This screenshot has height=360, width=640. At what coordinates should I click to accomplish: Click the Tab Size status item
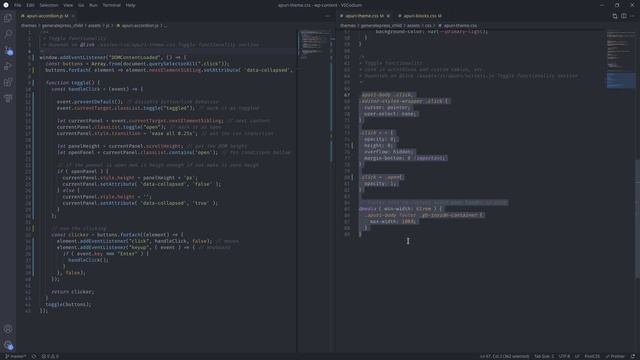(544, 356)
